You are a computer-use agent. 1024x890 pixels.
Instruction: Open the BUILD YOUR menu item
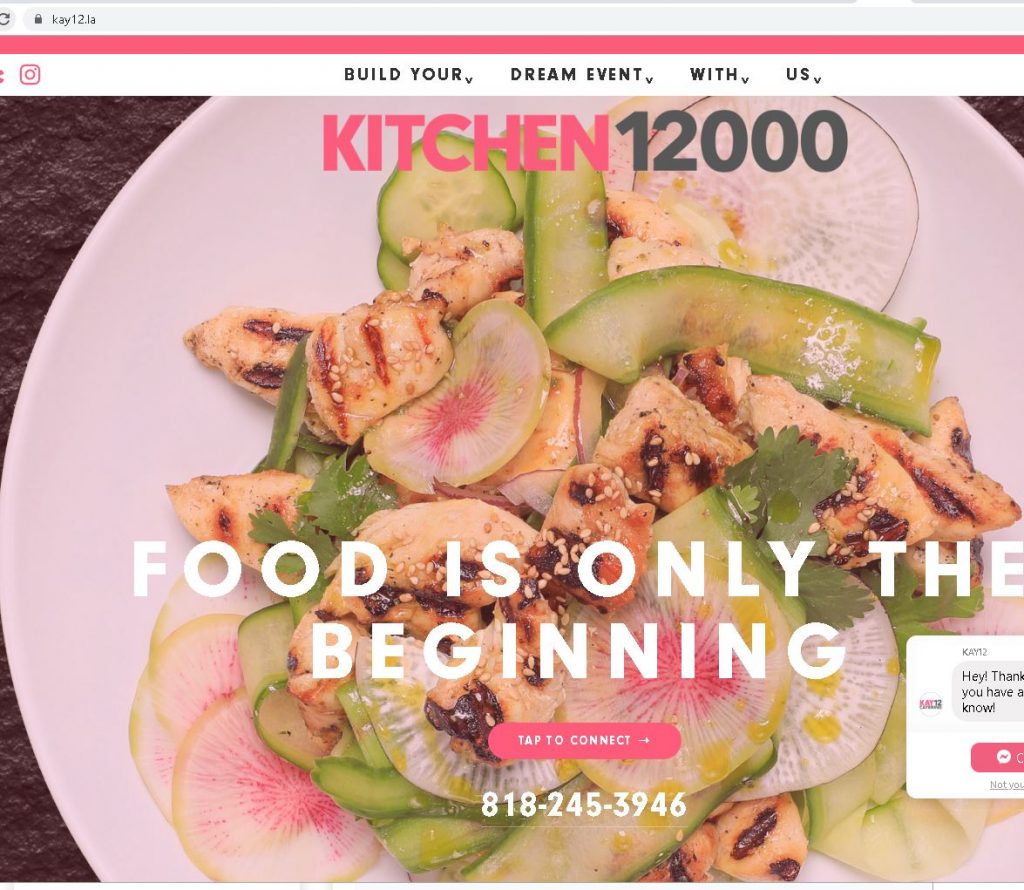tap(404, 74)
